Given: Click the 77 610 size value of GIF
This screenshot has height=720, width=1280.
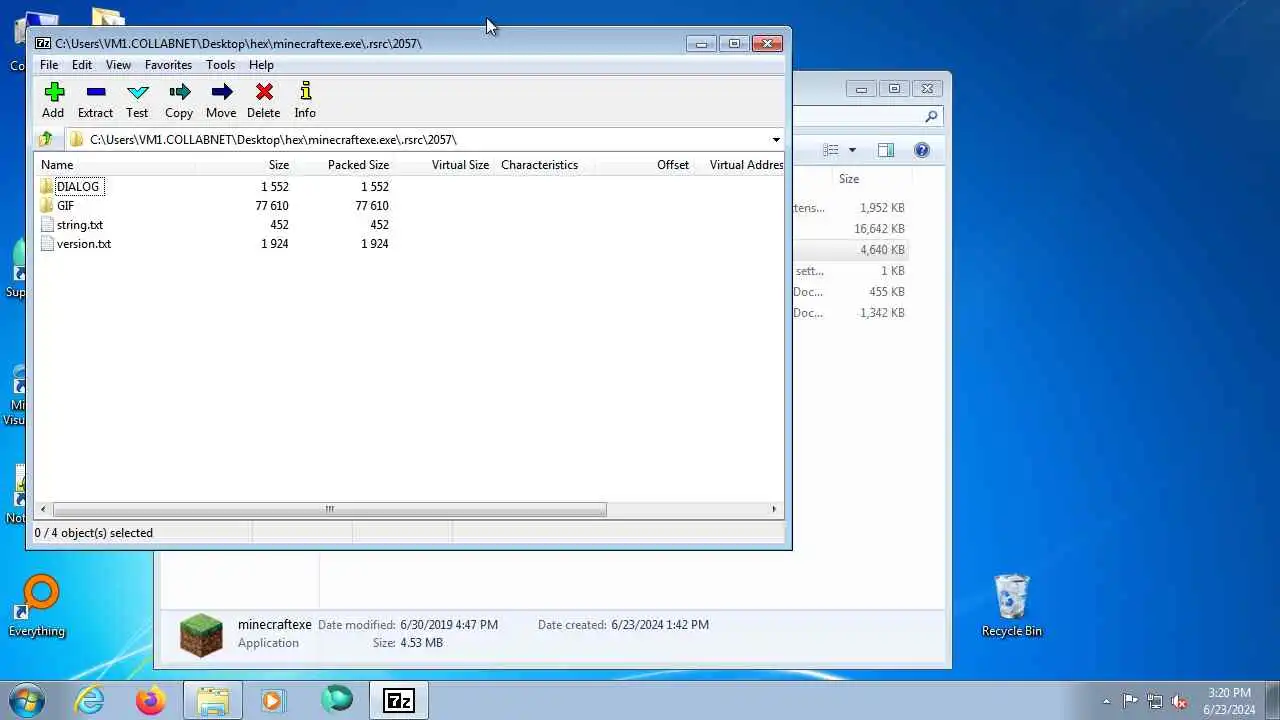Looking at the screenshot, I should tap(272, 206).
